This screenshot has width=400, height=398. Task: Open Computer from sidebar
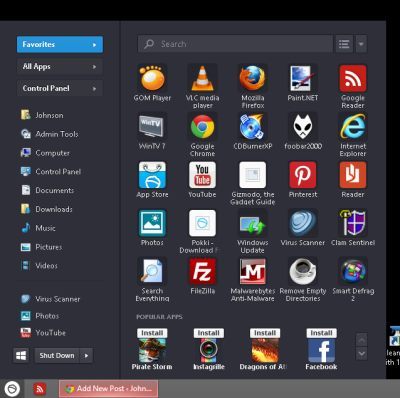45,153
